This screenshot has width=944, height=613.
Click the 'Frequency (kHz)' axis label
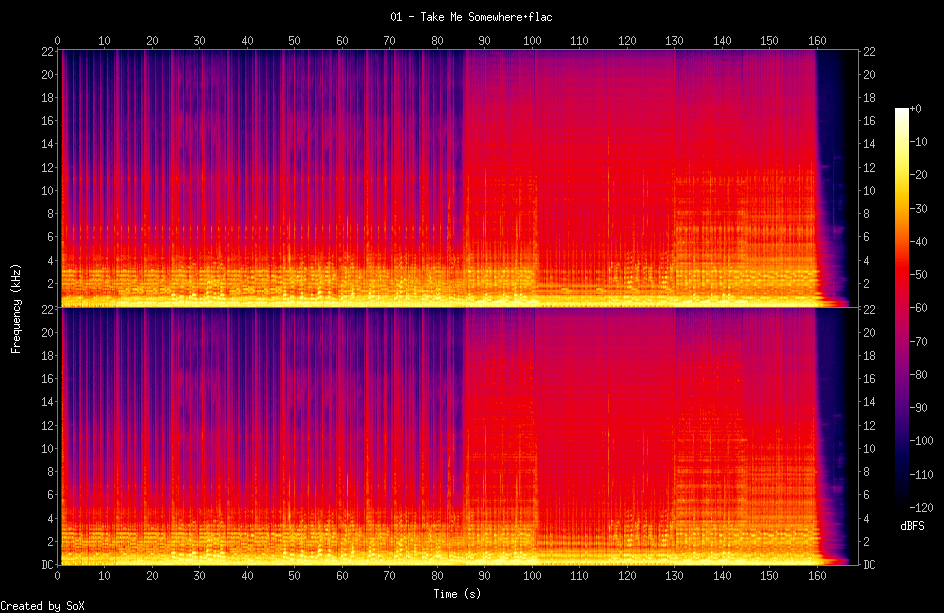16,307
